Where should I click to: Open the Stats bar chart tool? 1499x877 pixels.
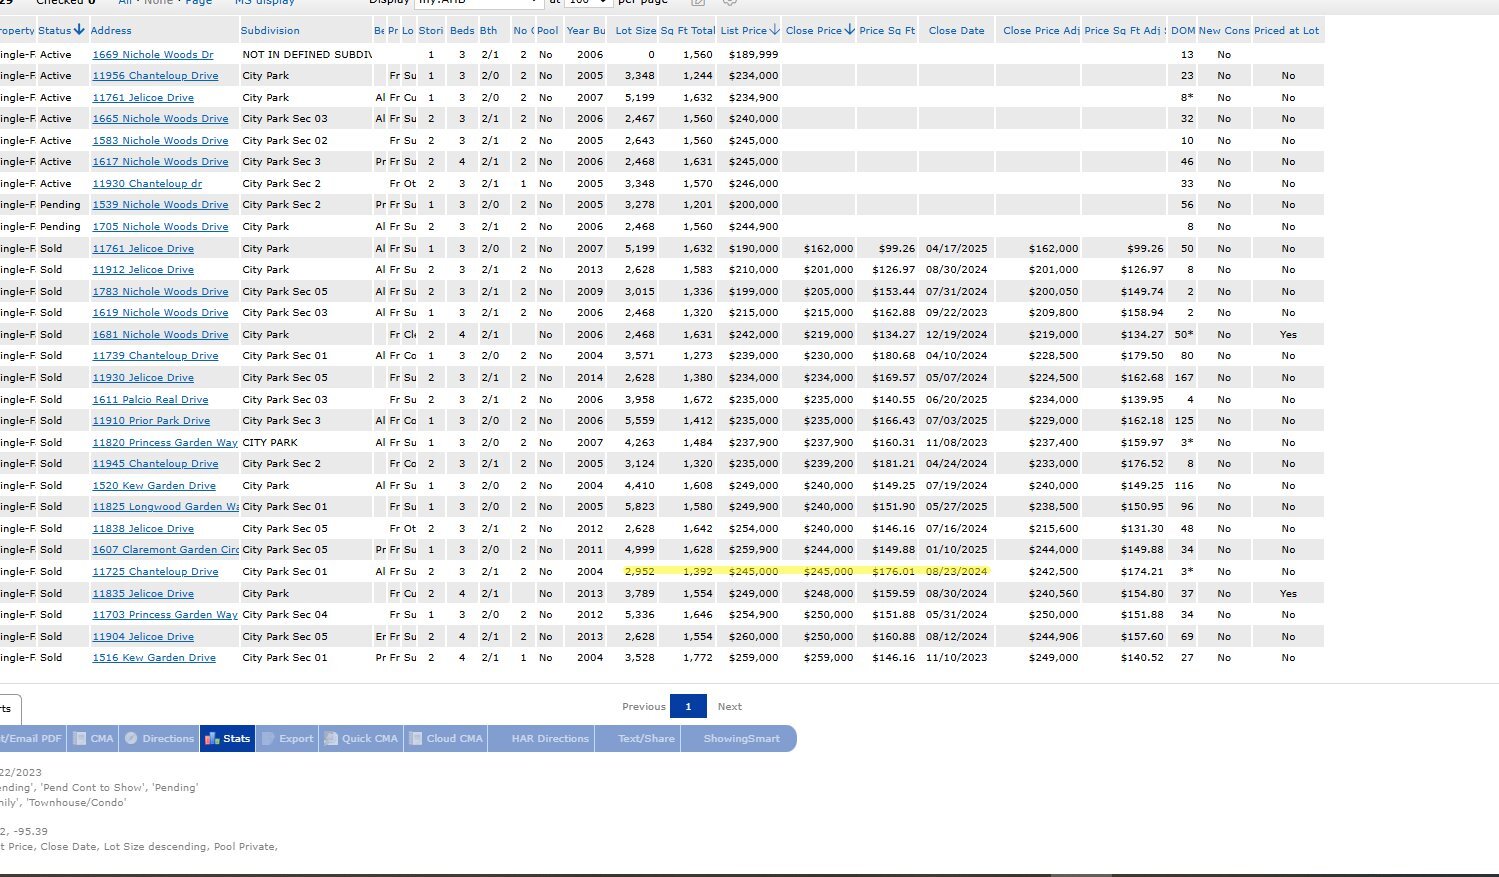tap(227, 739)
